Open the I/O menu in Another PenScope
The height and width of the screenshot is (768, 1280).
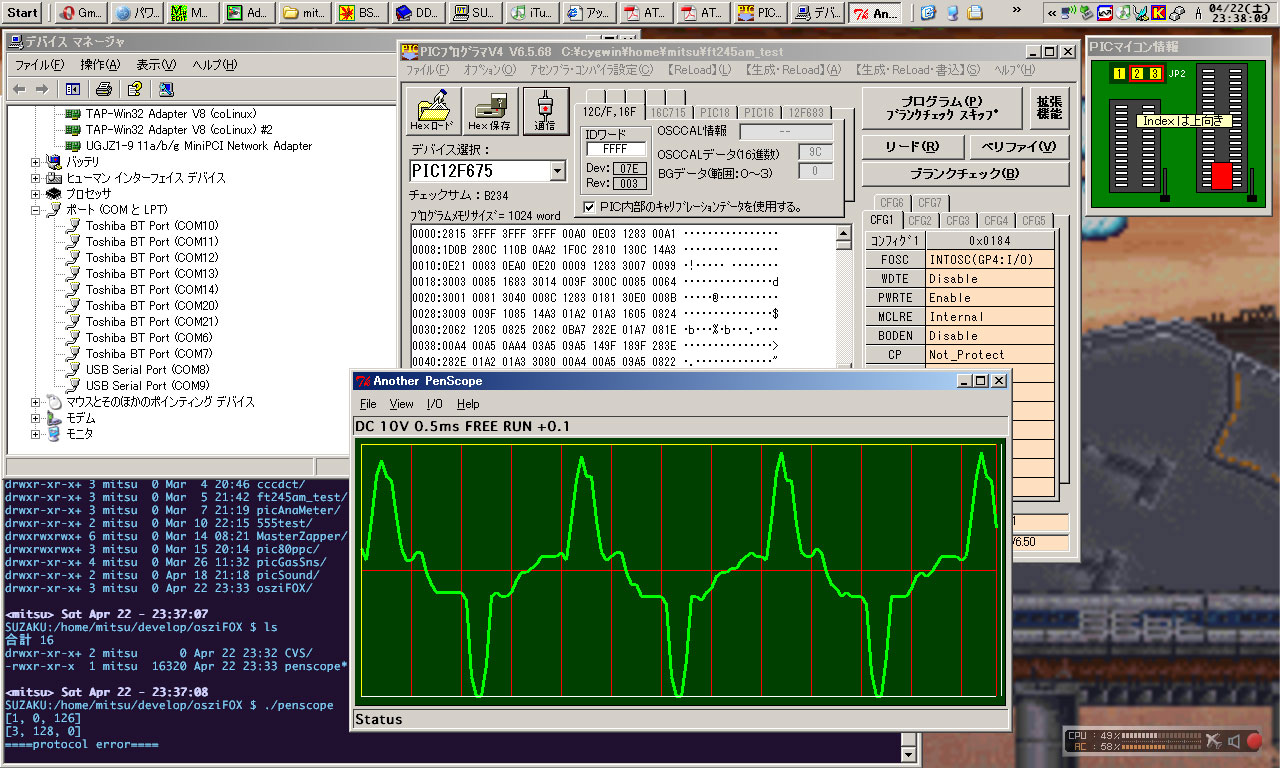click(434, 404)
